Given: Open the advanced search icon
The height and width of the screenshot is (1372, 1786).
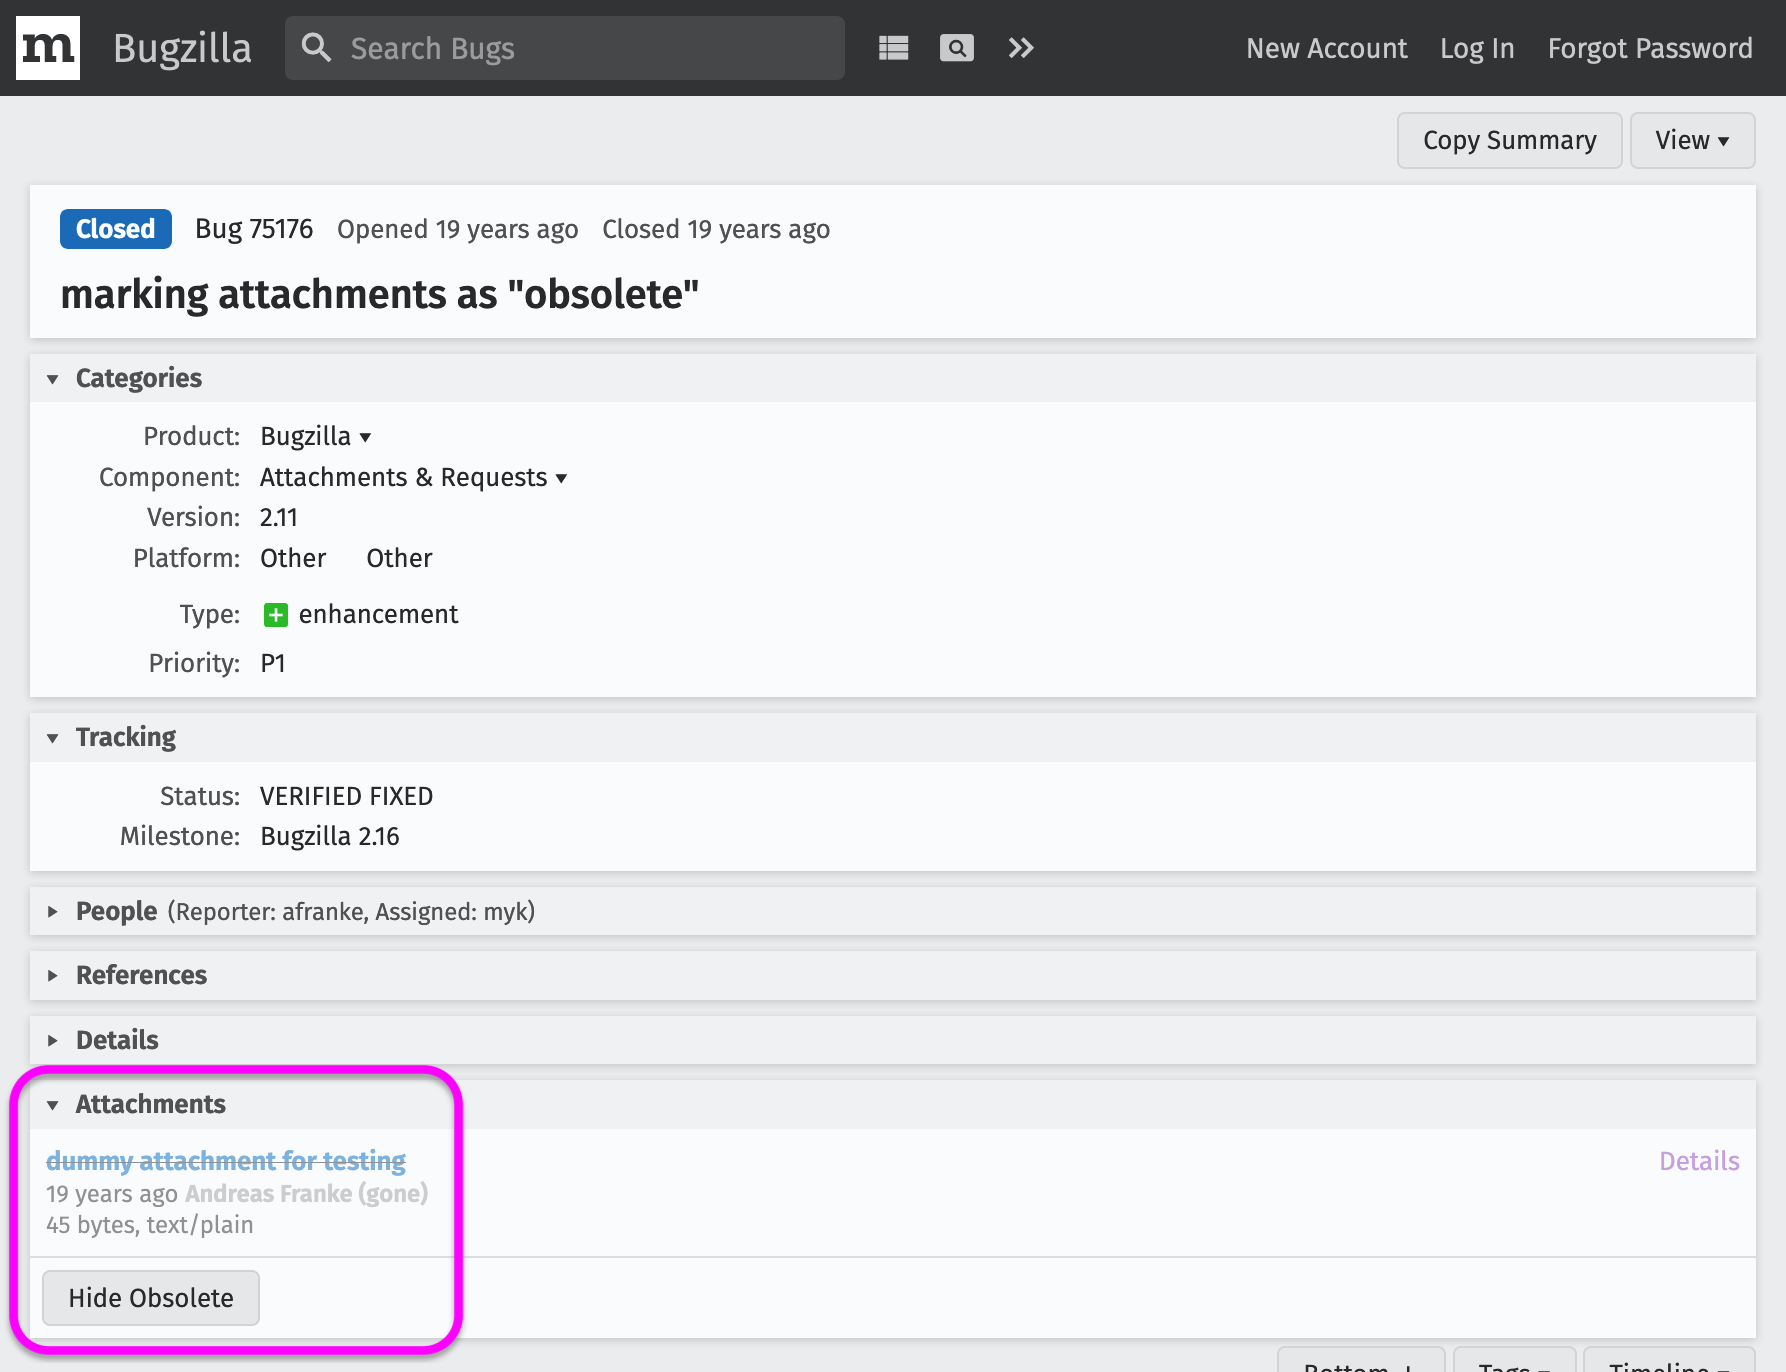Looking at the screenshot, I should coord(957,48).
